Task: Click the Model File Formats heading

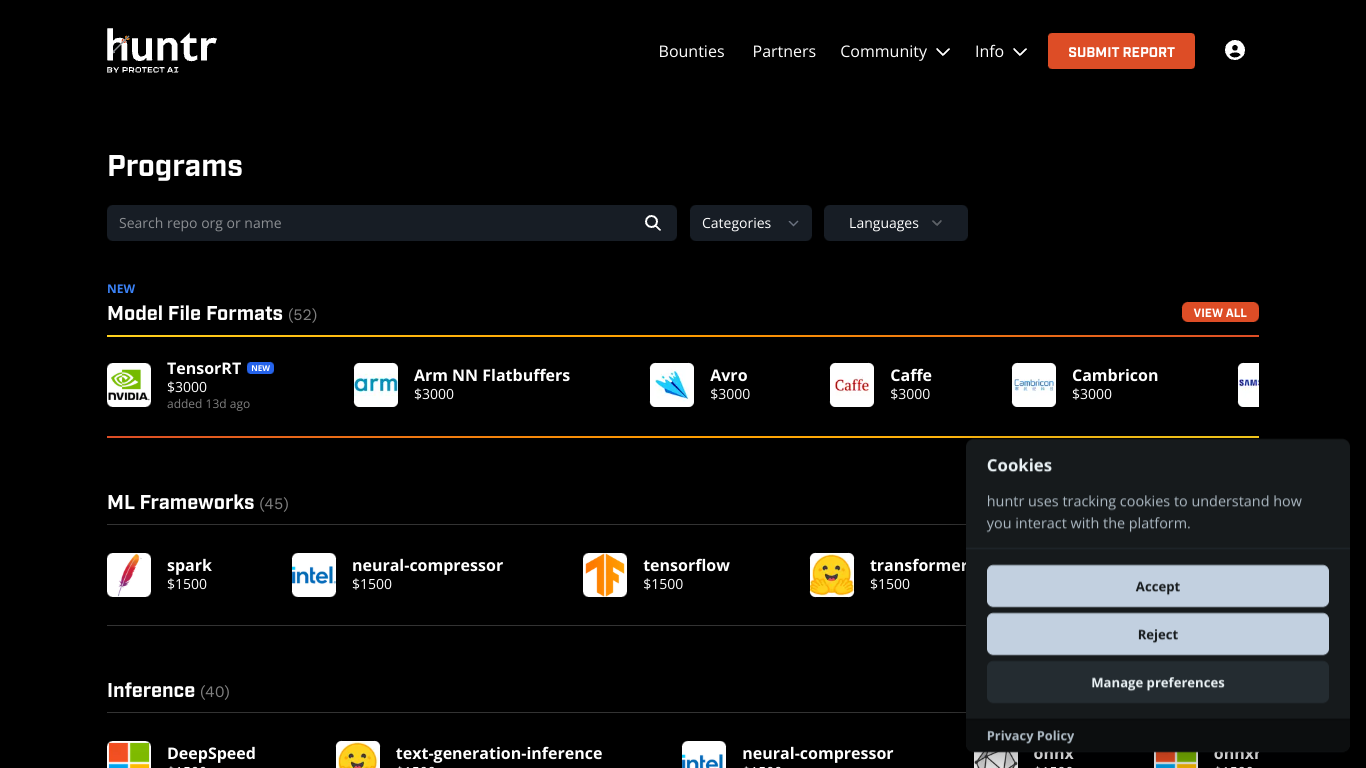Action: pos(195,313)
